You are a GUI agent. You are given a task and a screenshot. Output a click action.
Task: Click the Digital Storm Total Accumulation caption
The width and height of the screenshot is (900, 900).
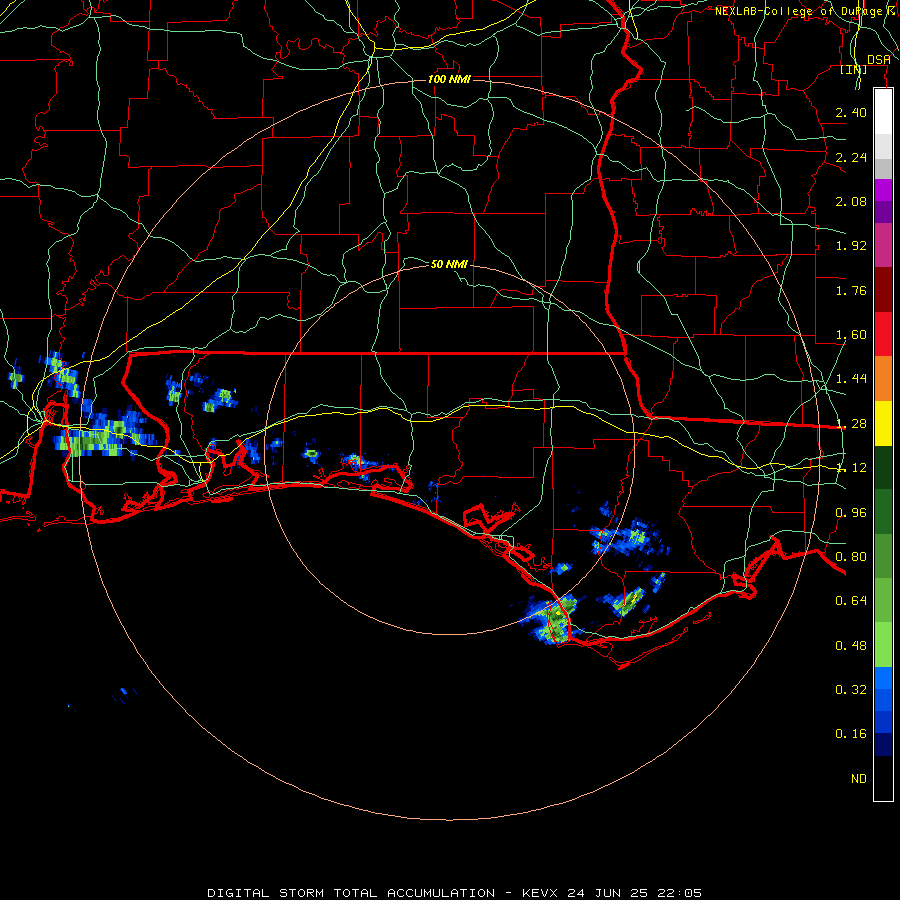(454, 893)
